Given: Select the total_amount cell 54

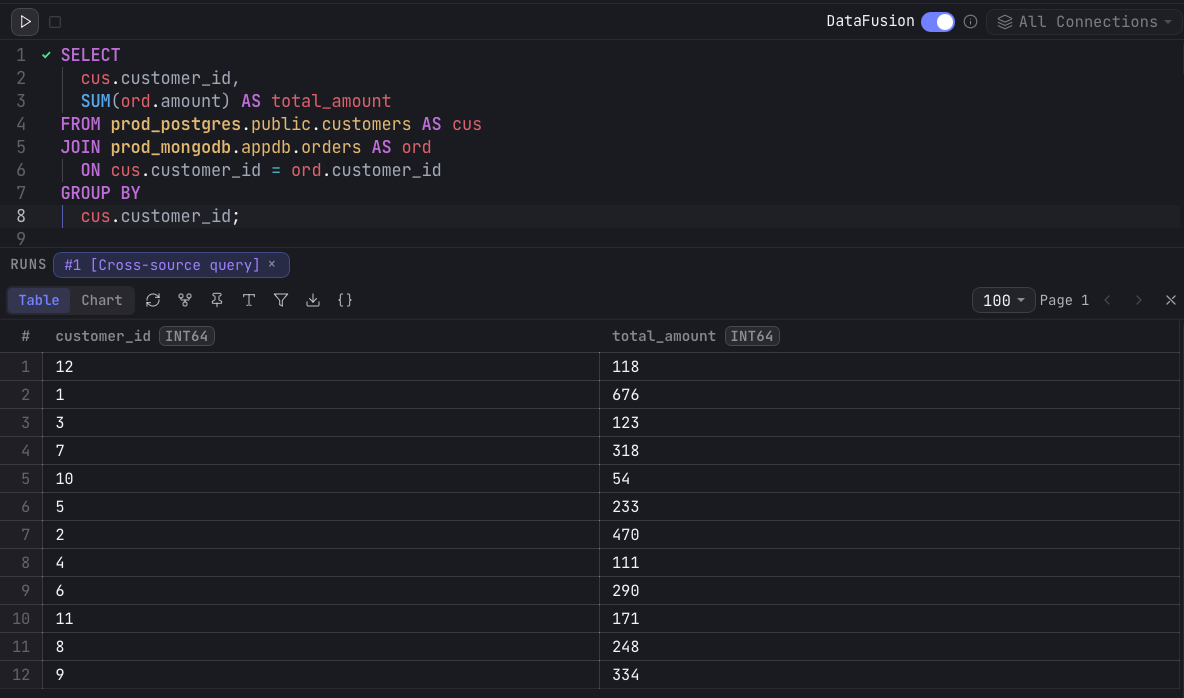Looking at the screenshot, I should 890,478.
